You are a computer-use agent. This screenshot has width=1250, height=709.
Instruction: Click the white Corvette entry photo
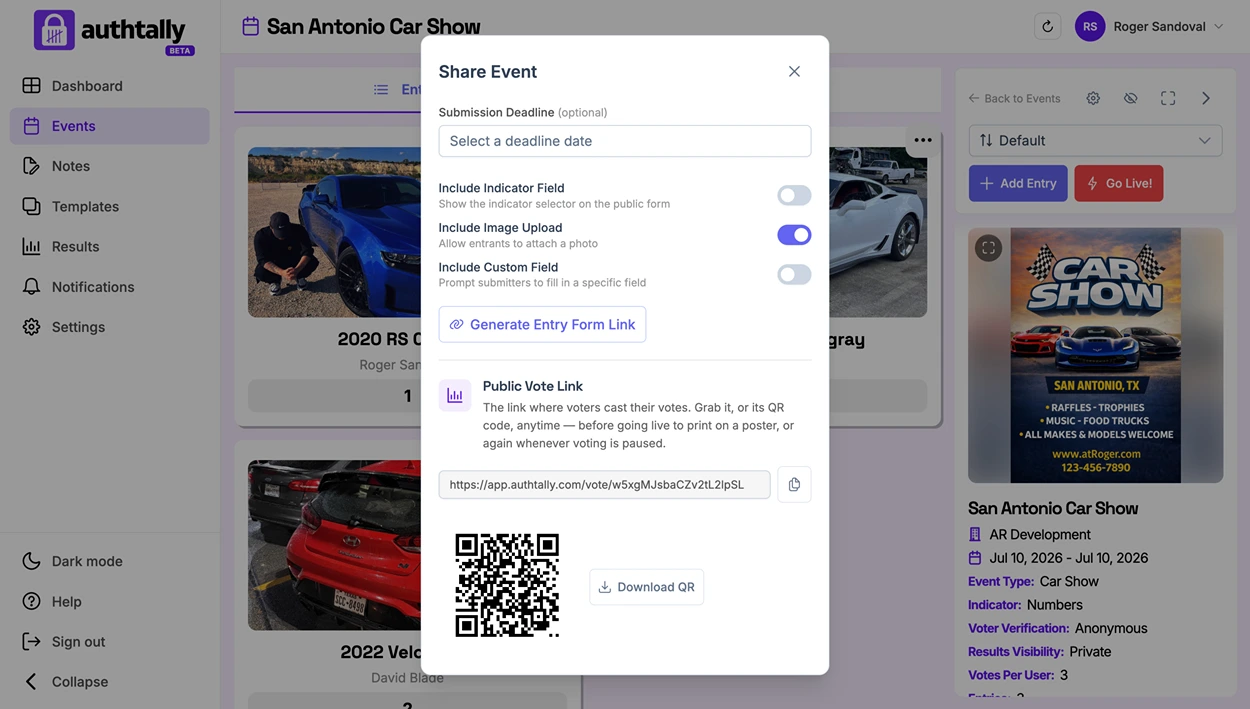point(878,232)
